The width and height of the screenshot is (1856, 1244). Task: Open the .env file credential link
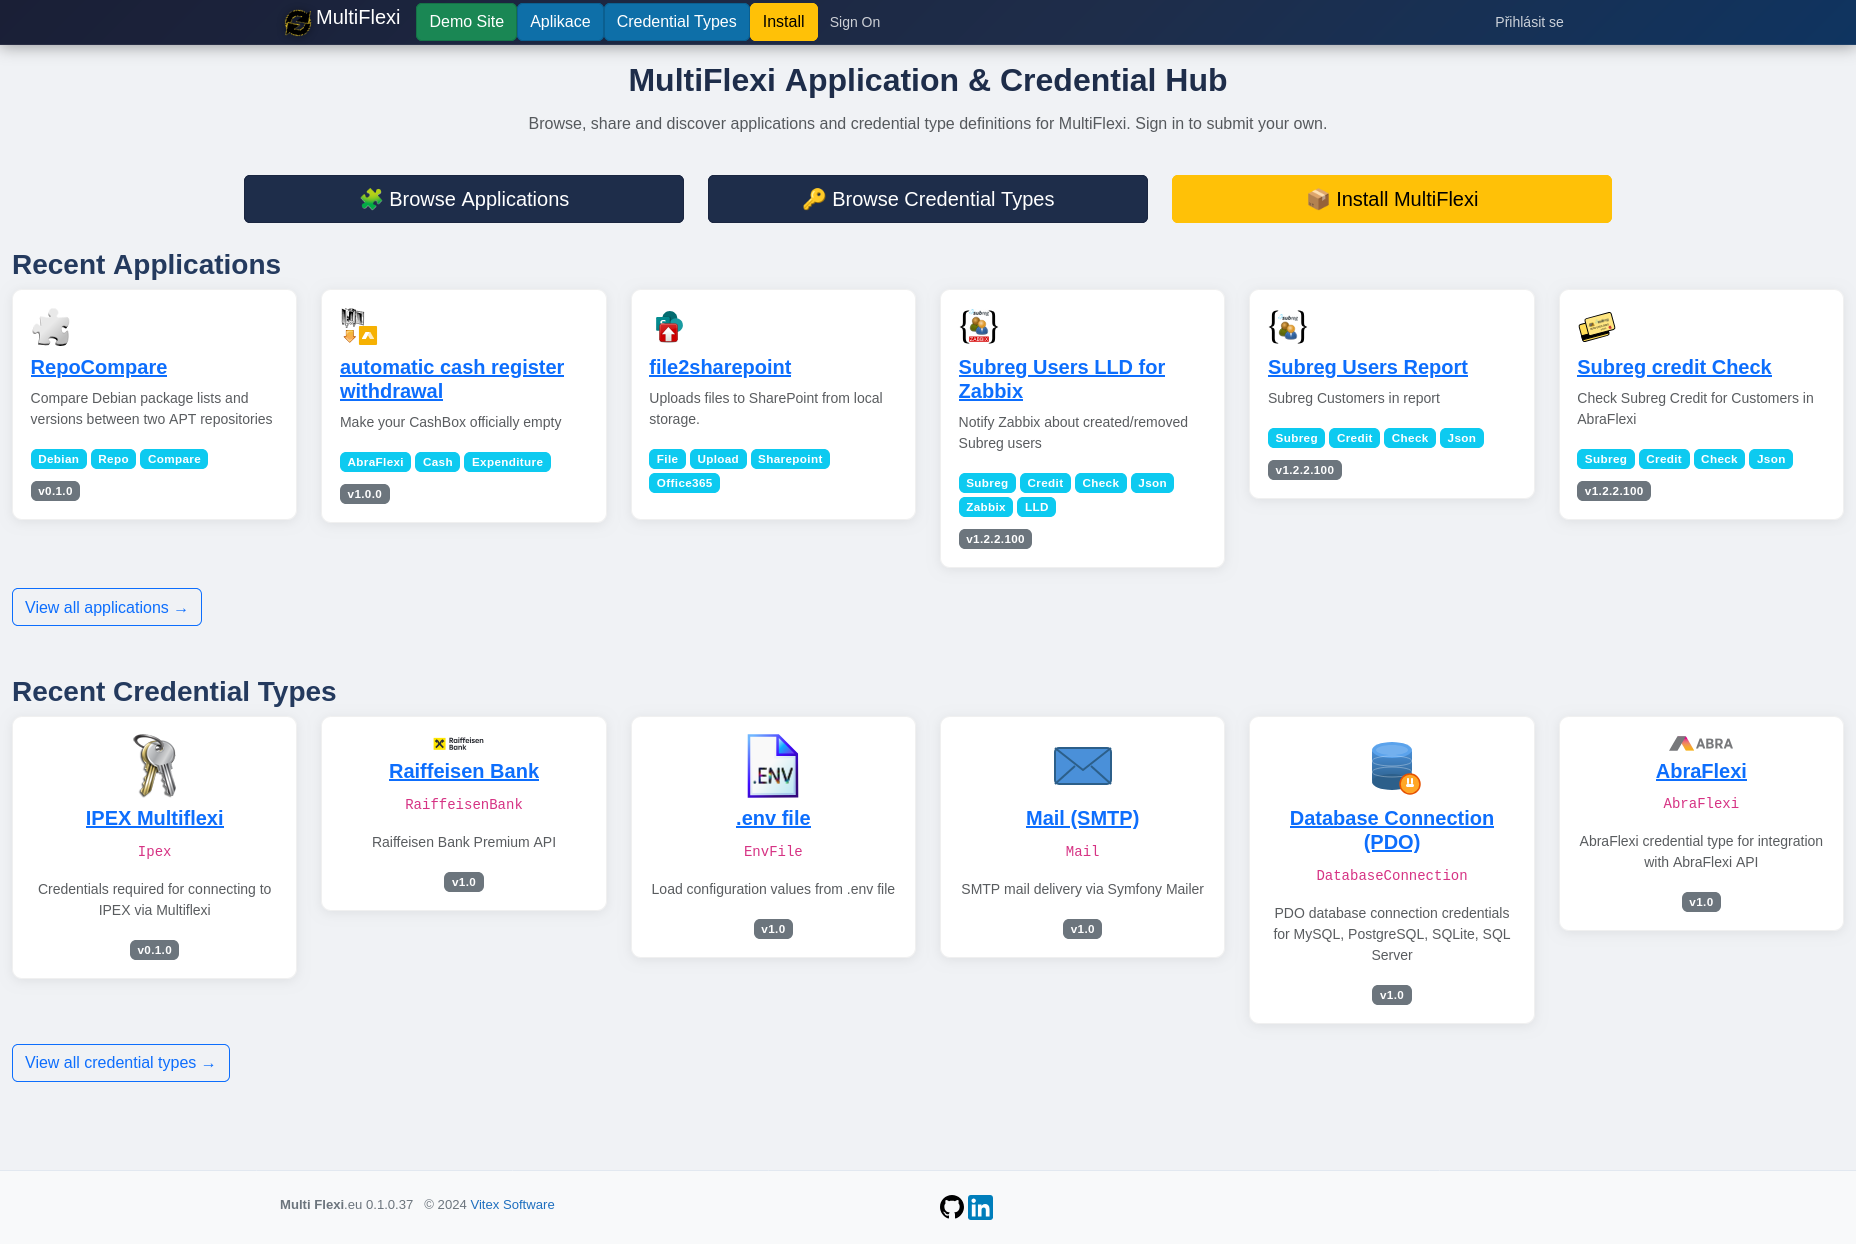773,818
